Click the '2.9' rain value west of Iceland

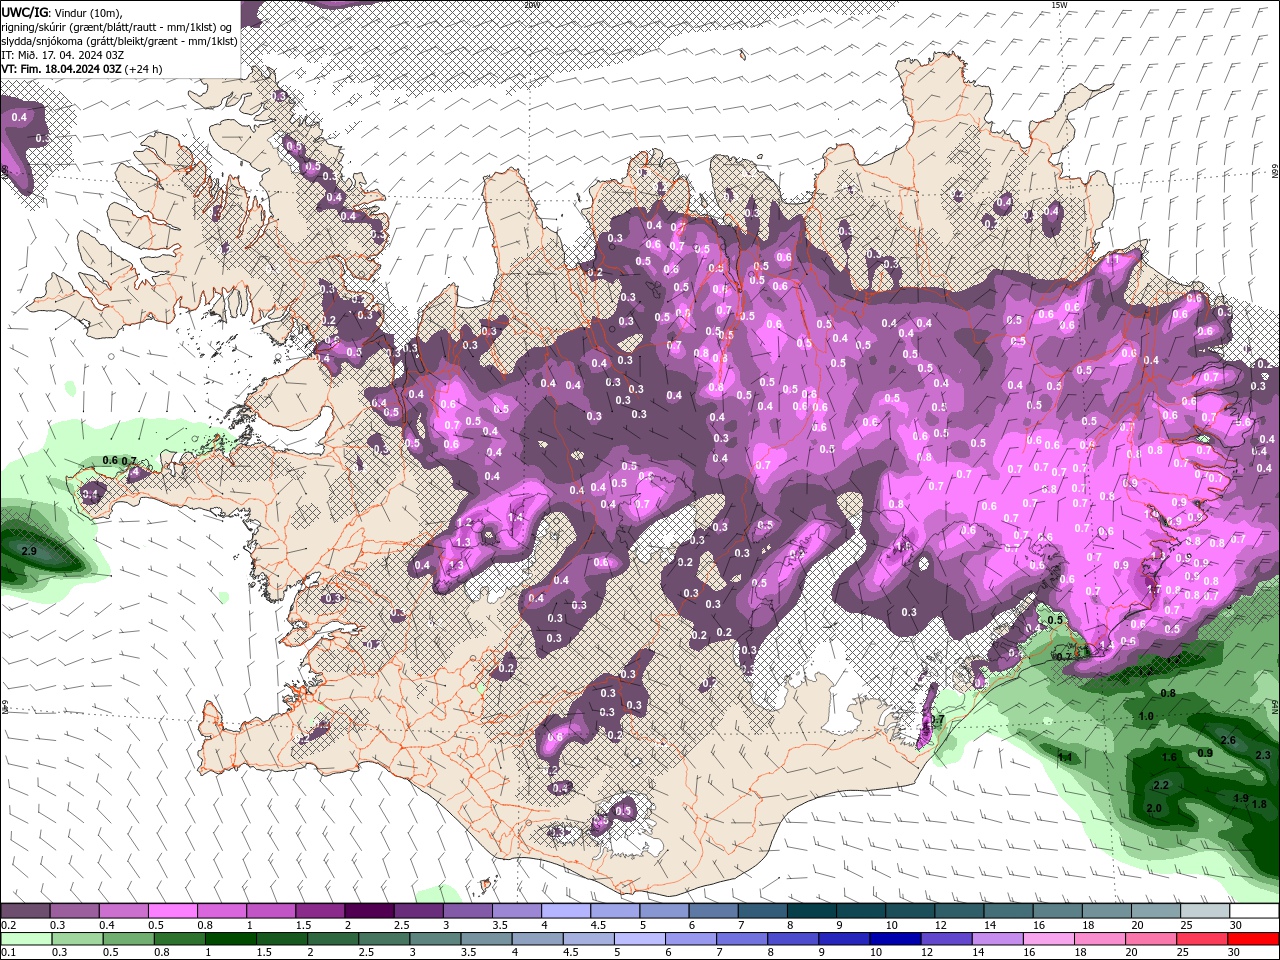[29, 552]
